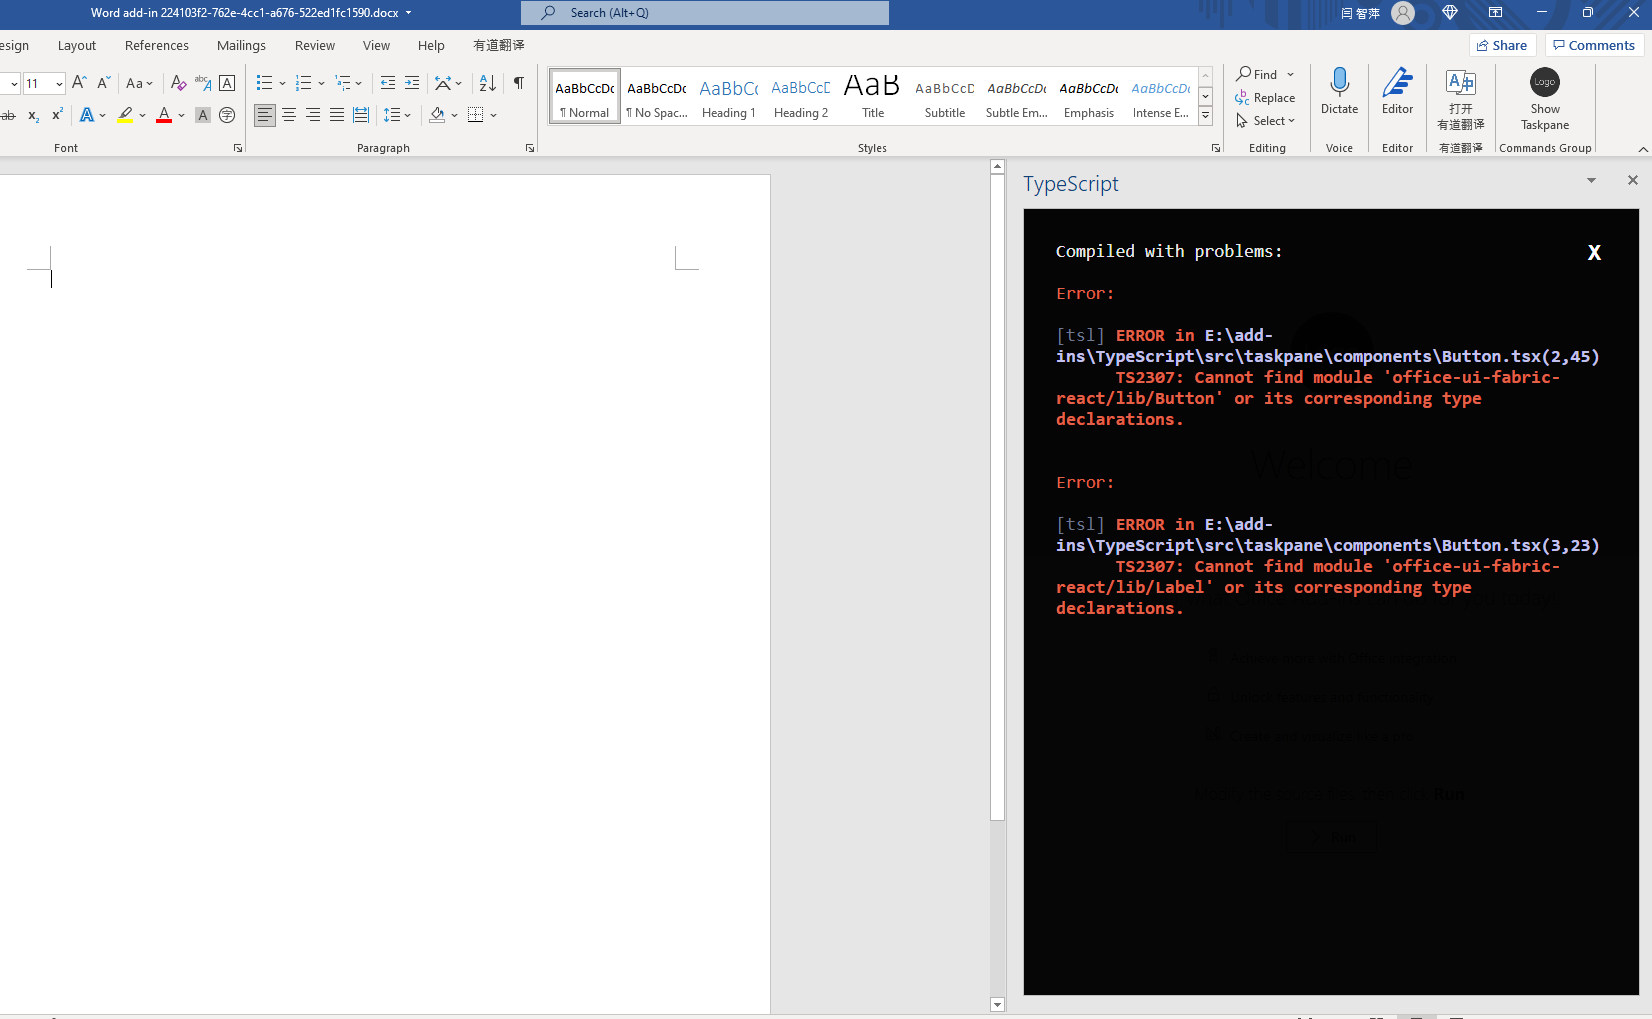Apply yellow text highlight color
This screenshot has height=1019, width=1652.
pyautogui.click(x=126, y=116)
